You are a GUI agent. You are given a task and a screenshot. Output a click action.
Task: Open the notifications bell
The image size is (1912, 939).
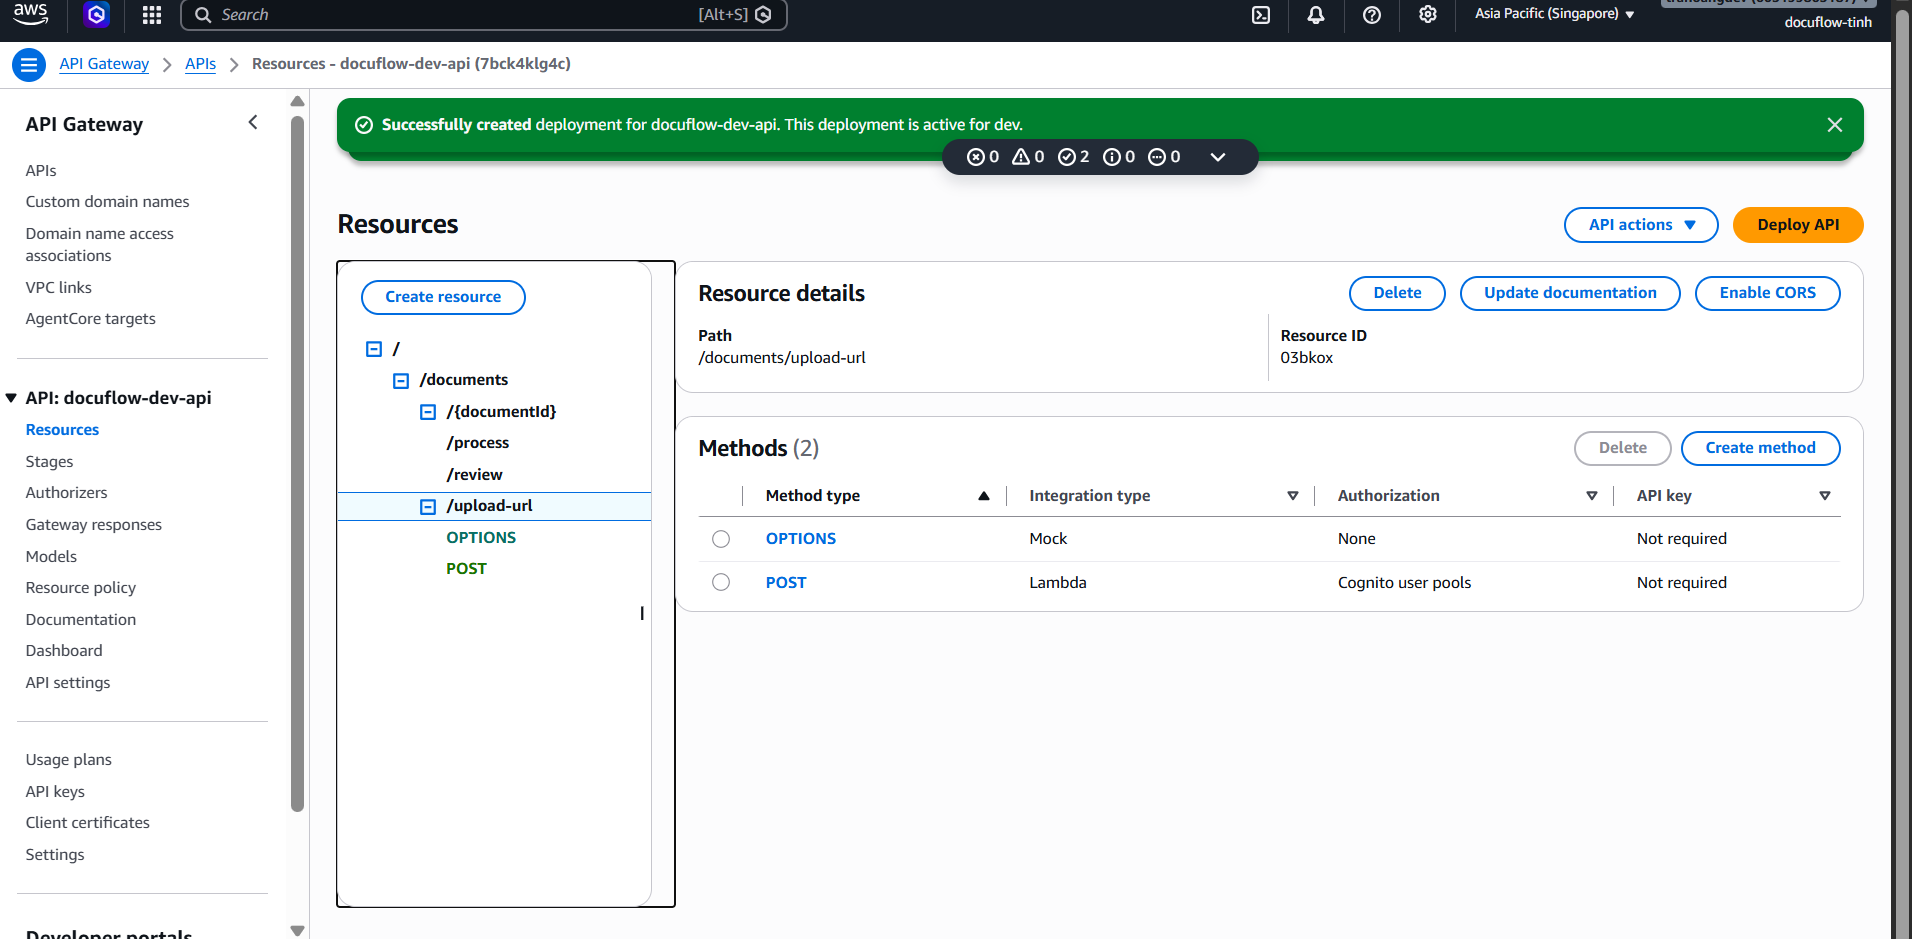(1316, 14)
